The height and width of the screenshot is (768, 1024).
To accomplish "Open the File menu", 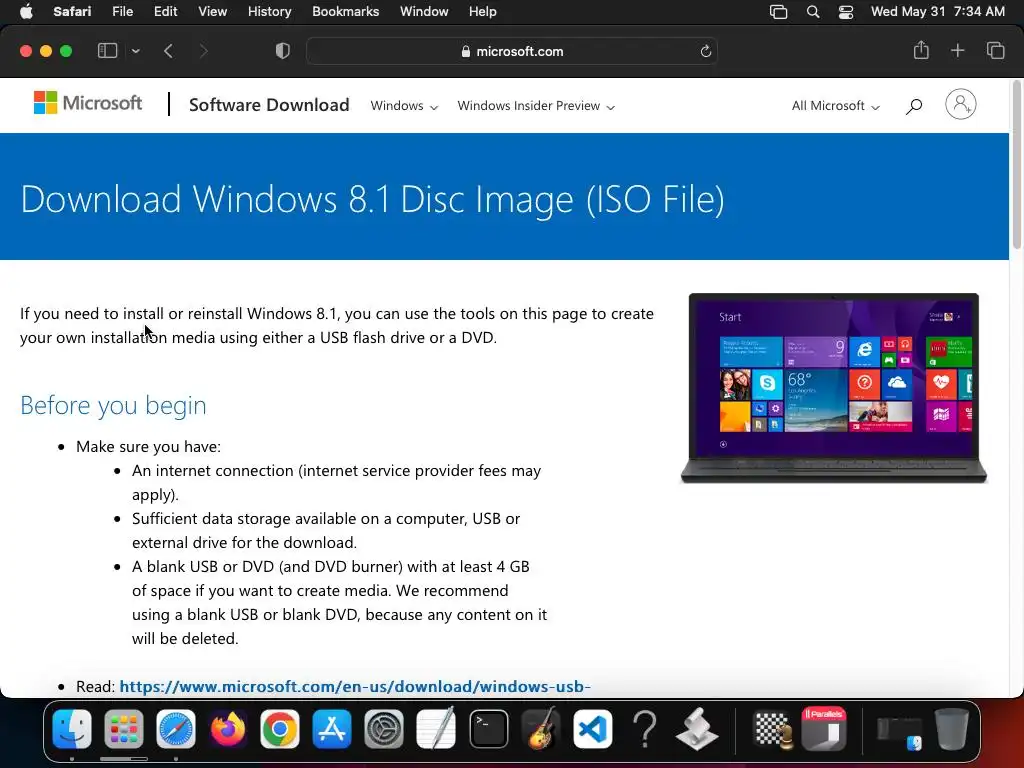I will click(122, 12).
